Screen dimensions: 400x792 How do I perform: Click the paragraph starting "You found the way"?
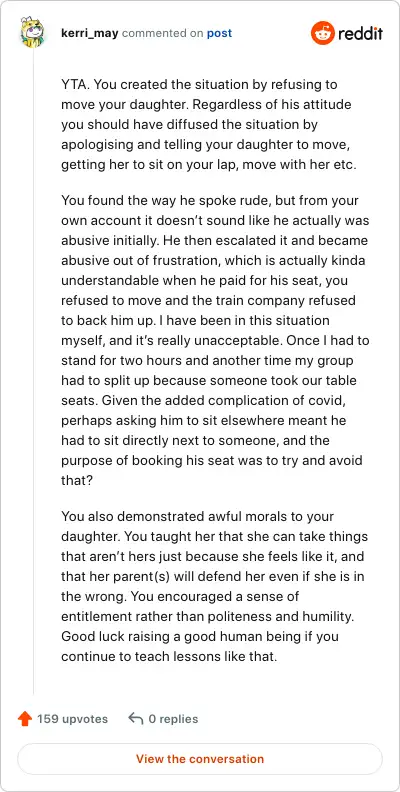coord(215,340)
